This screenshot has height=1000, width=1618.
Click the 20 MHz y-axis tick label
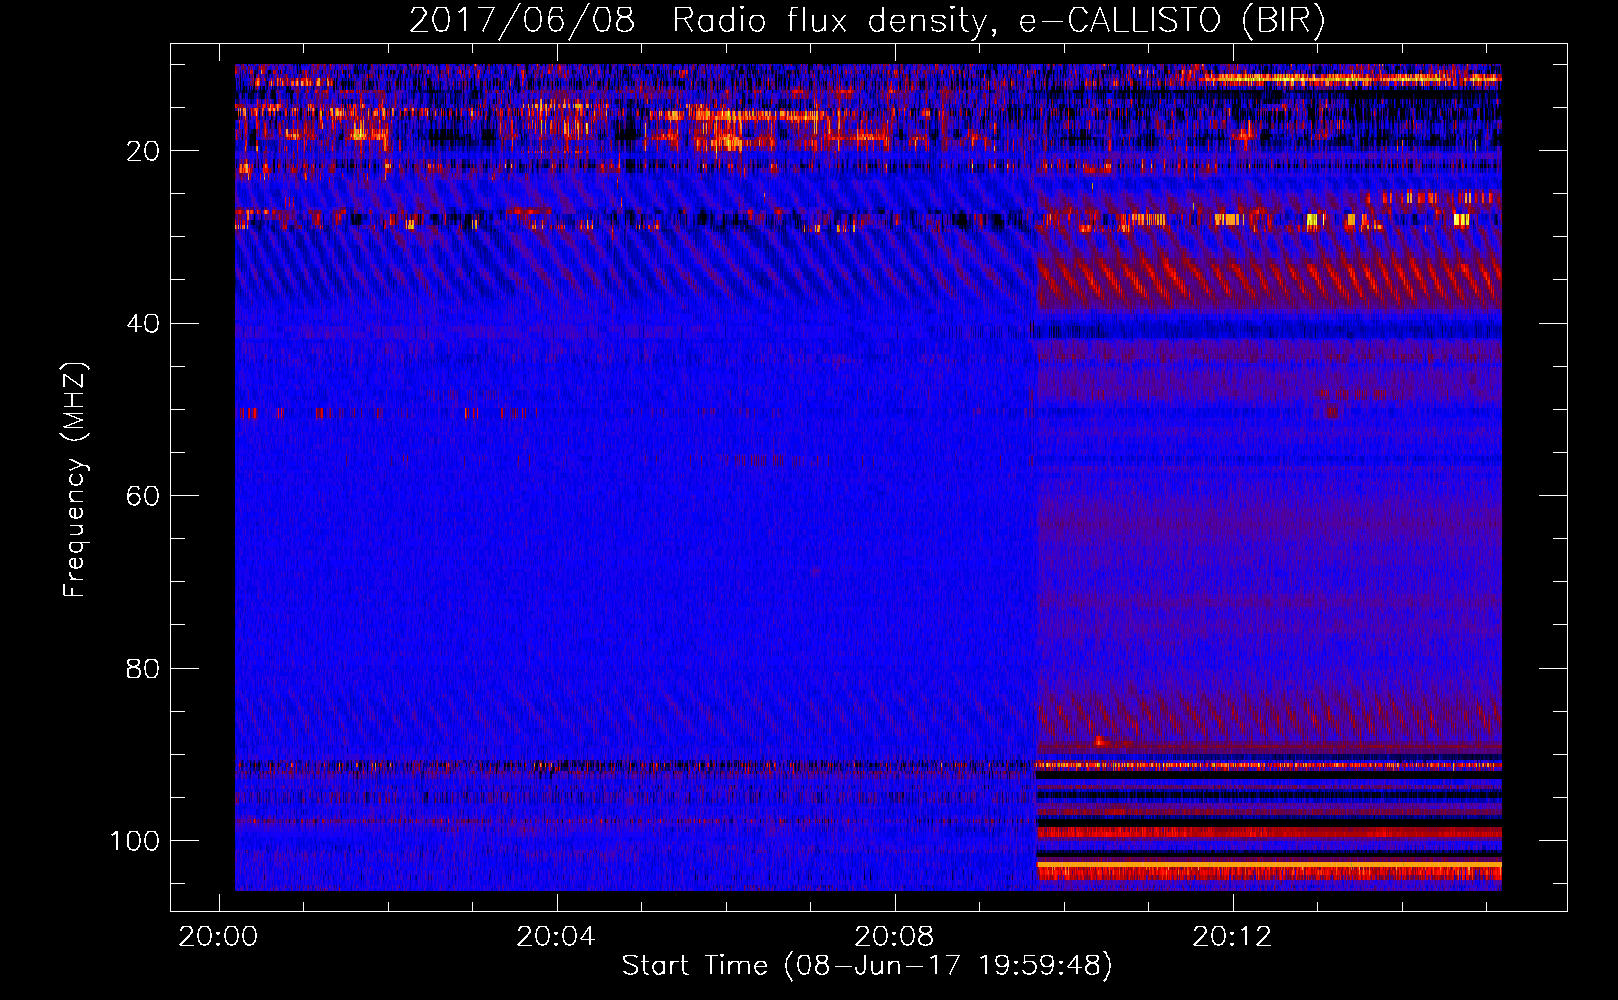click(x=143, y=151)
